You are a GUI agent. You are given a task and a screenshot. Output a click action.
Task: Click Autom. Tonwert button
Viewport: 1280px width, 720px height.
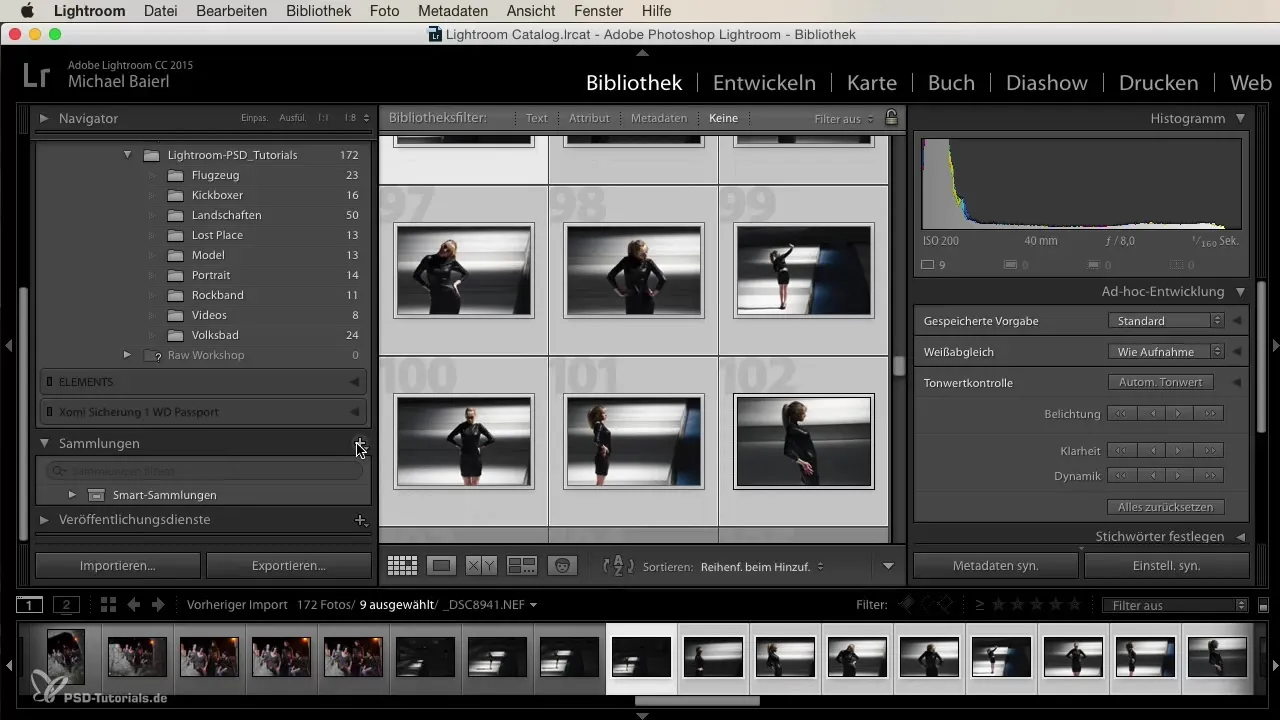tap(1161, 382)
